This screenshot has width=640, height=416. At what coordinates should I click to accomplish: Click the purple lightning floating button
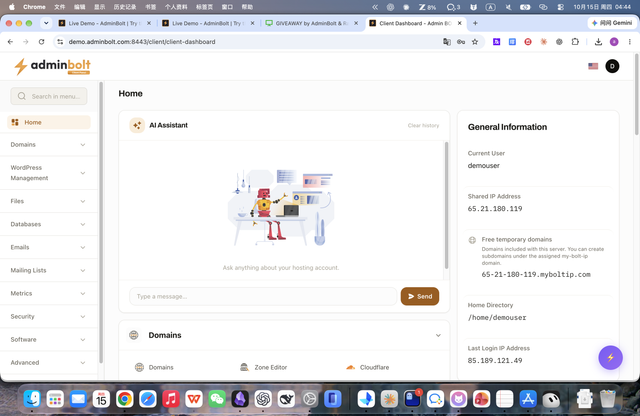pyautogui.click(x=610, y=358)
